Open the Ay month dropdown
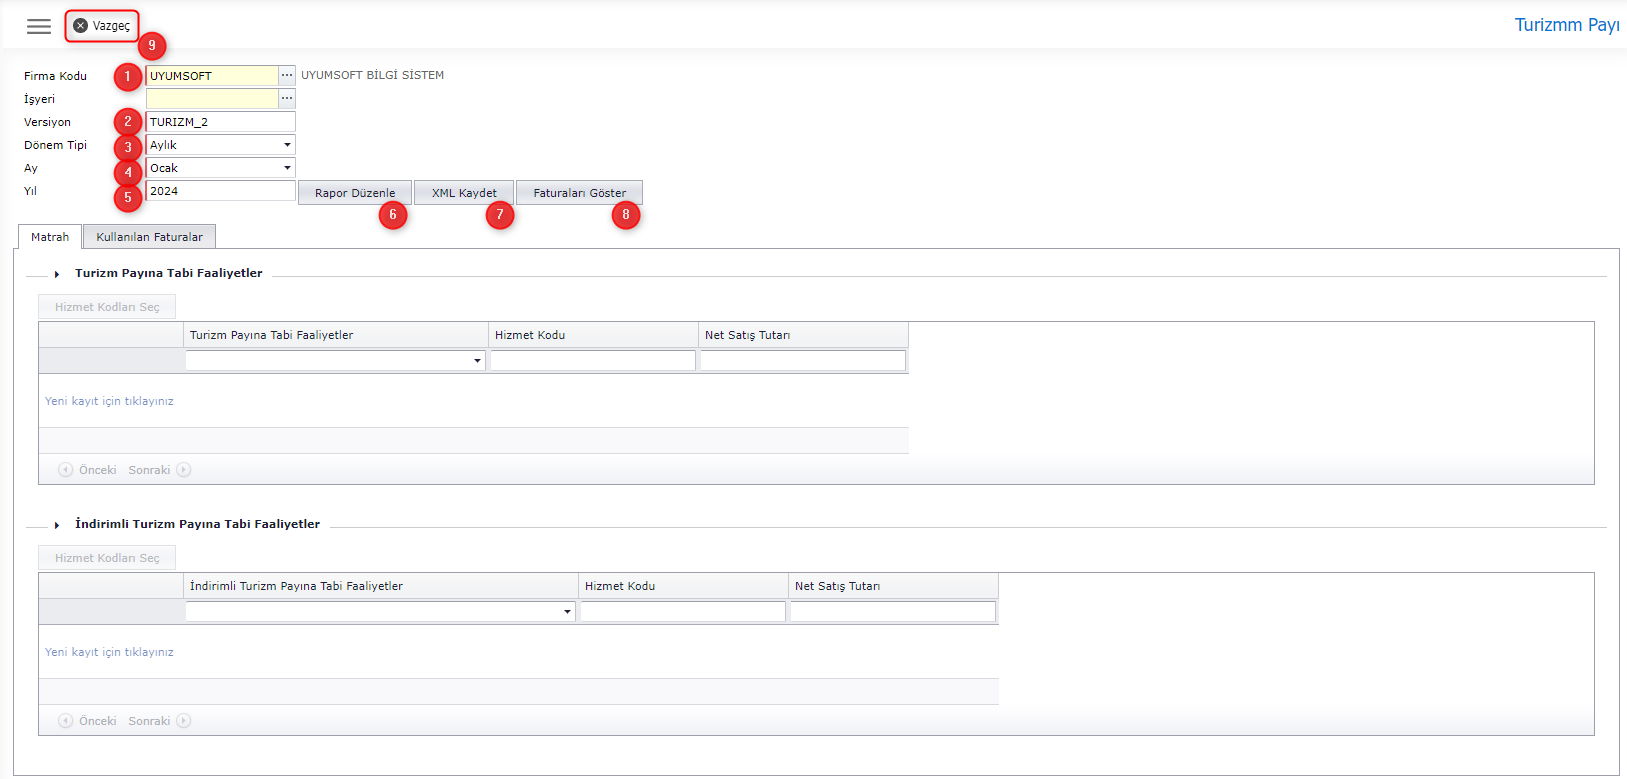 point(287,168)
